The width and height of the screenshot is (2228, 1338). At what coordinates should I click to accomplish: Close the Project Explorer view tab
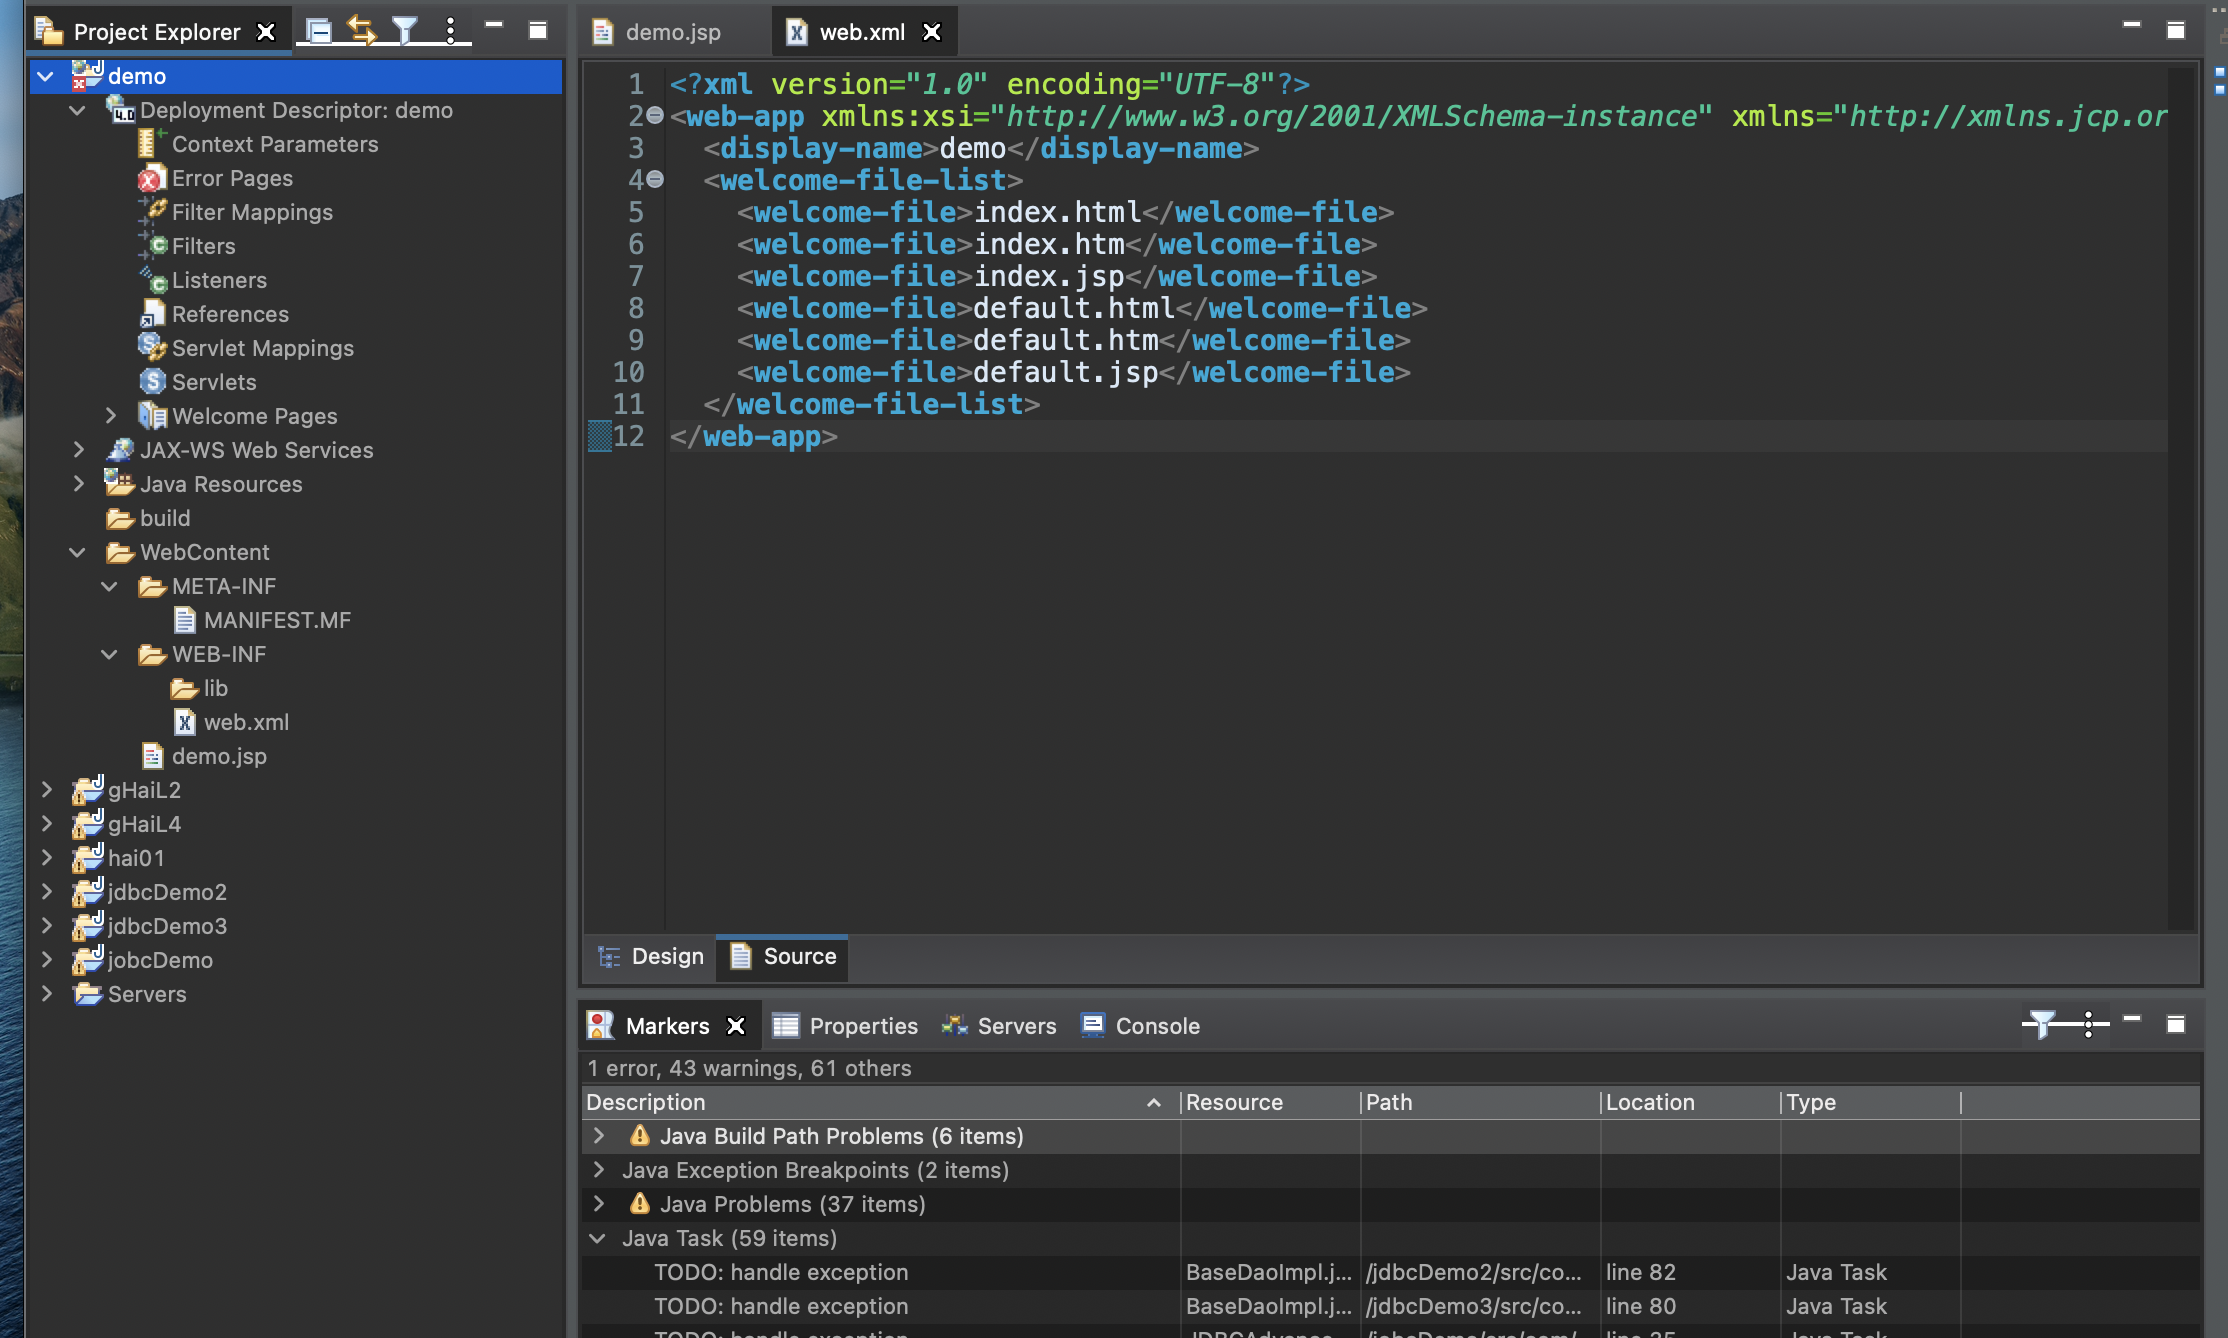click(x=266, y=32)
